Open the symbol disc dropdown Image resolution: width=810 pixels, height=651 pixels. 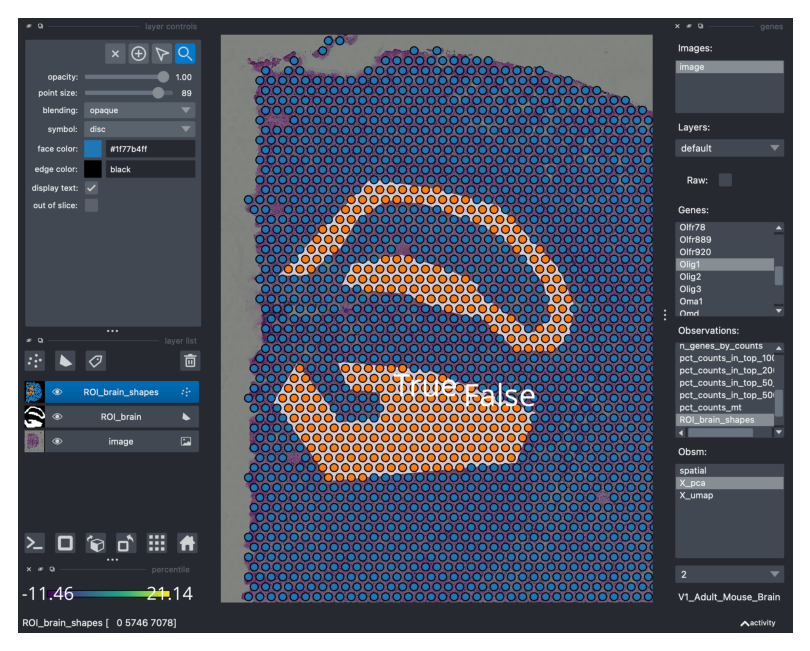coord(139,129)
